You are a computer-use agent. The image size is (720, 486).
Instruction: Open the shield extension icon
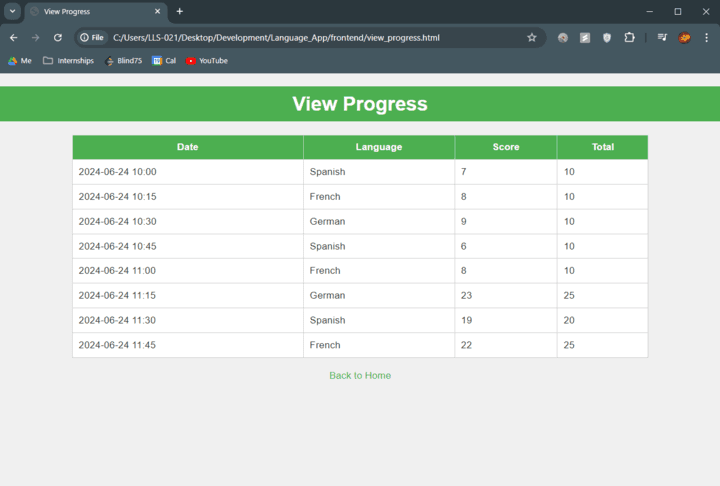click(x=607, y=38)
